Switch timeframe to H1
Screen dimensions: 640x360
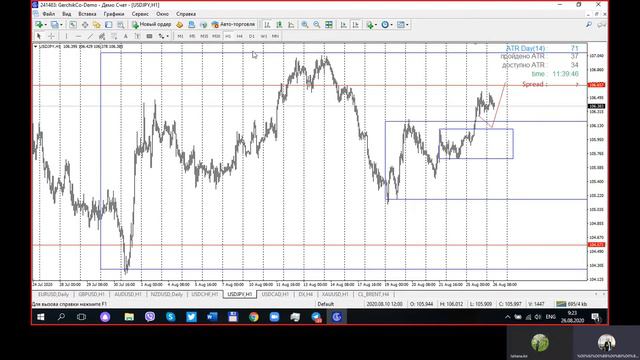[x=228, y=36]
